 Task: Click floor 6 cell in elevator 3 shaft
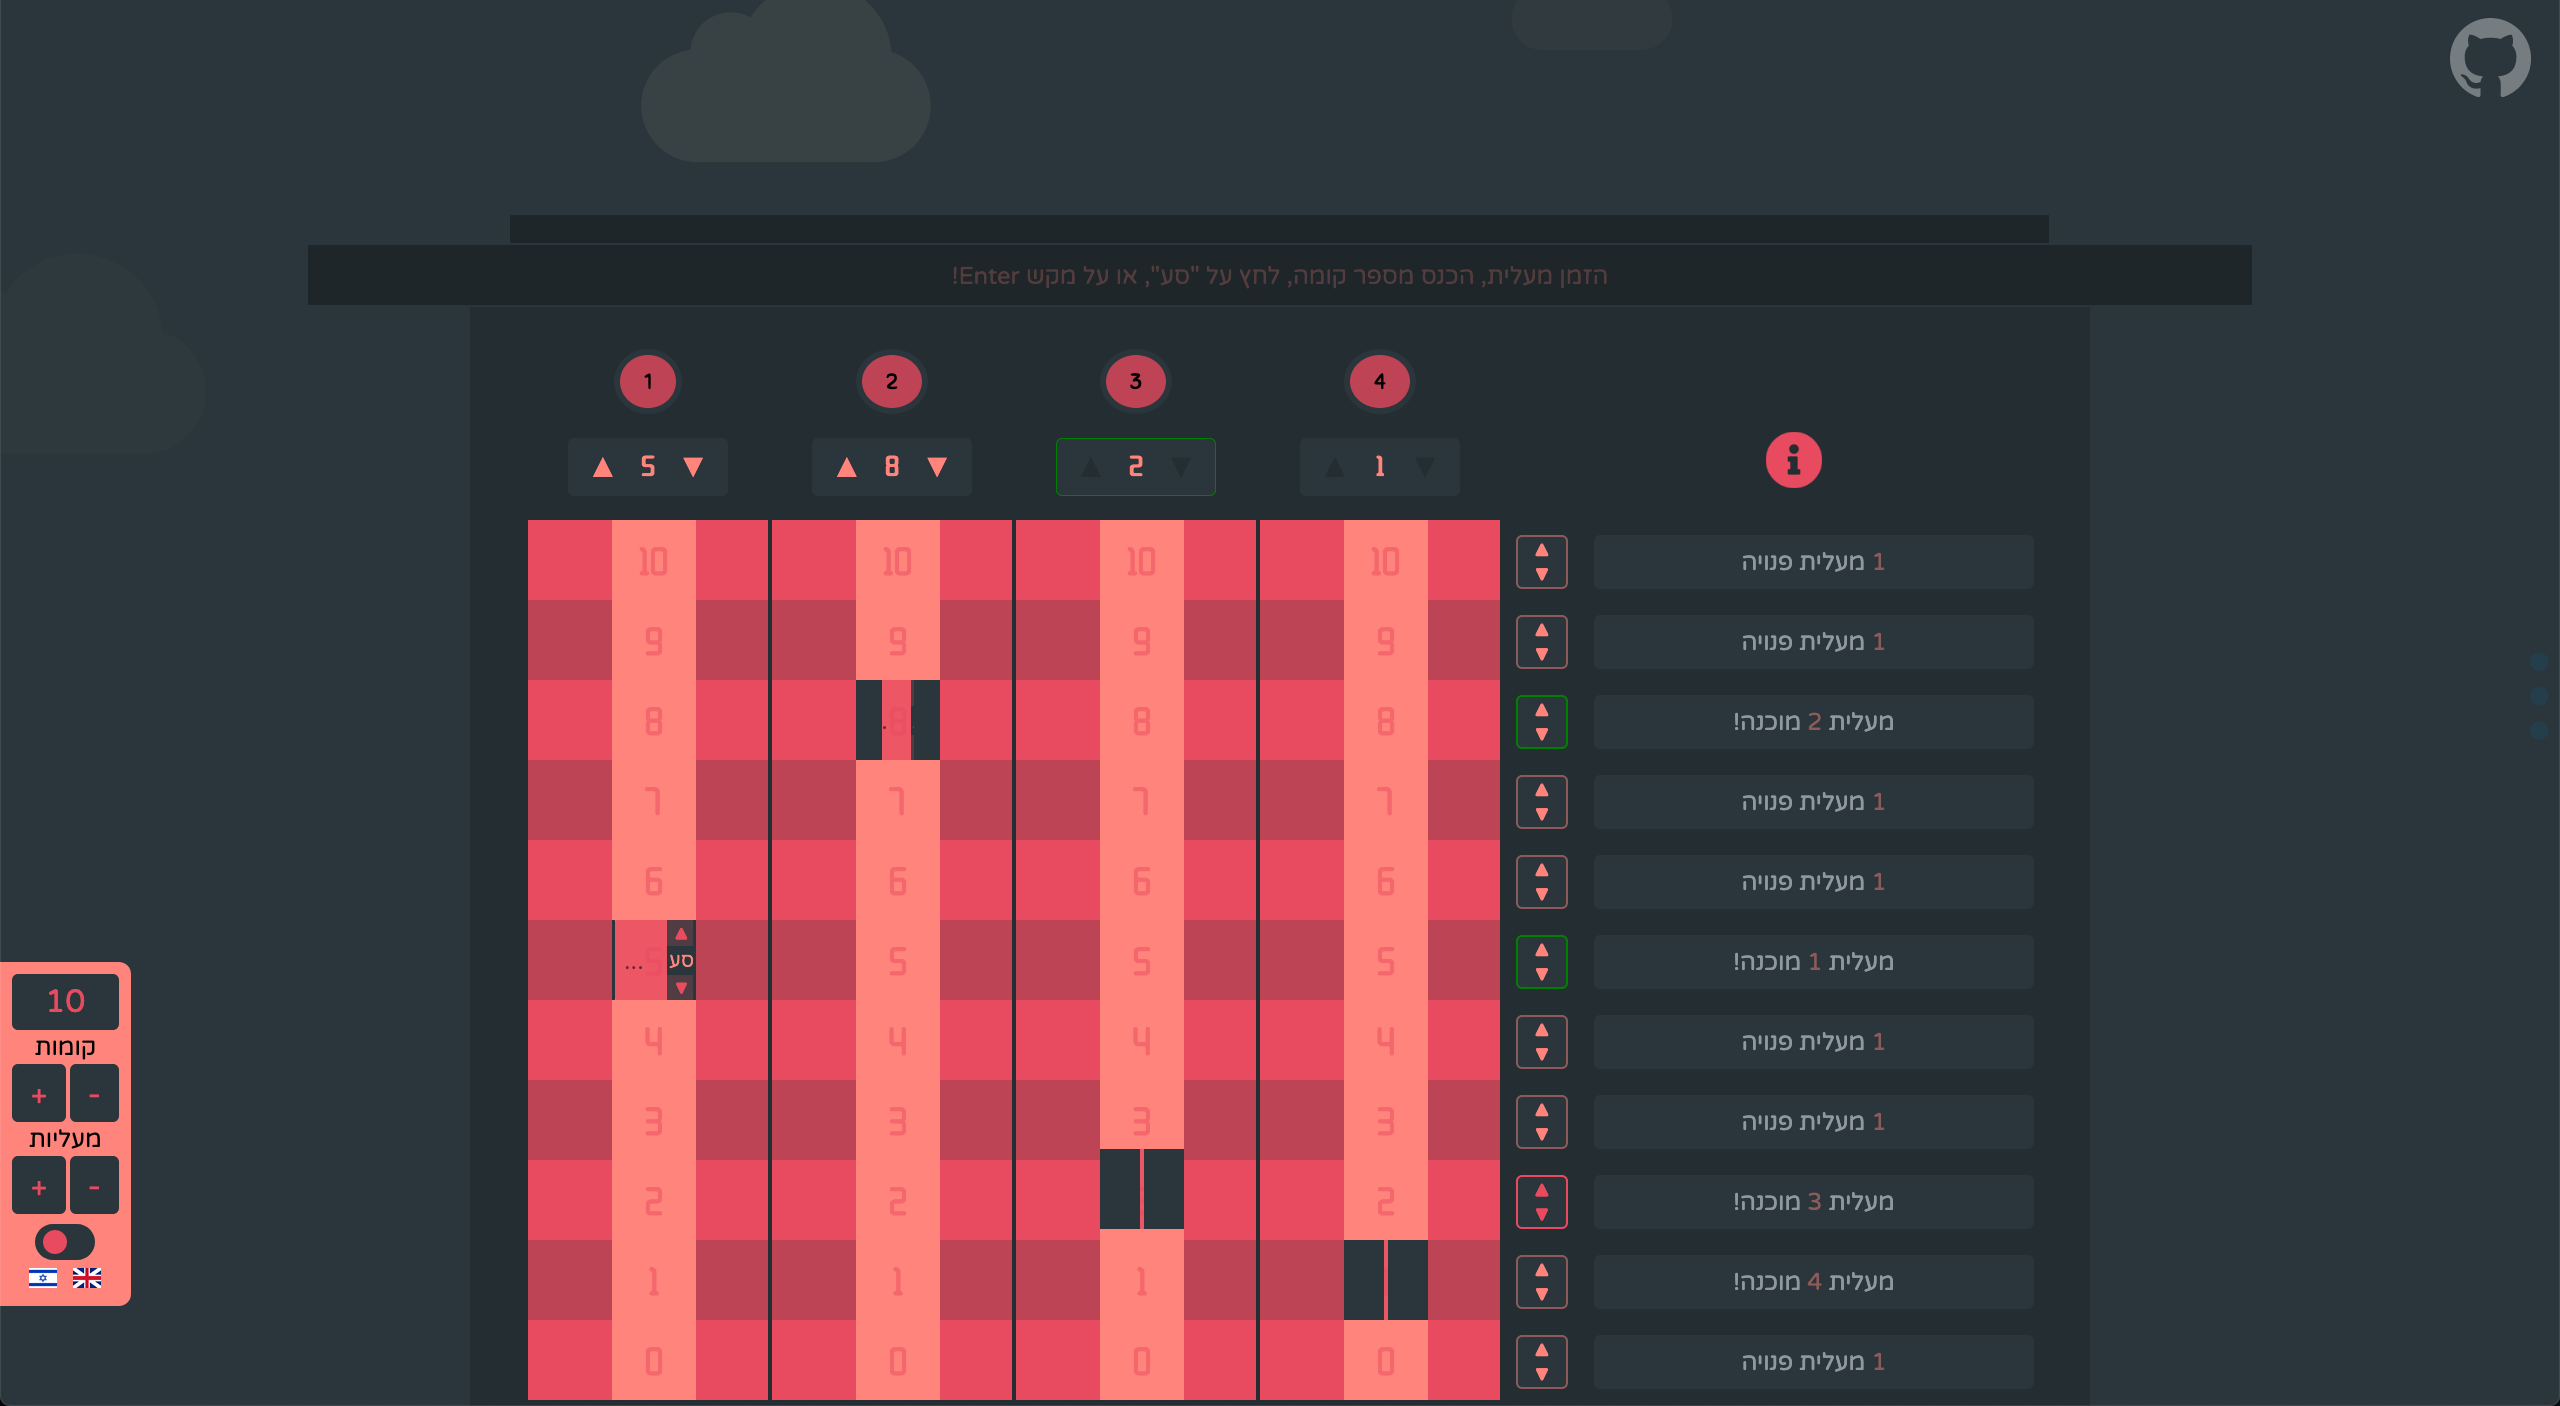[x=1141, y=881]
